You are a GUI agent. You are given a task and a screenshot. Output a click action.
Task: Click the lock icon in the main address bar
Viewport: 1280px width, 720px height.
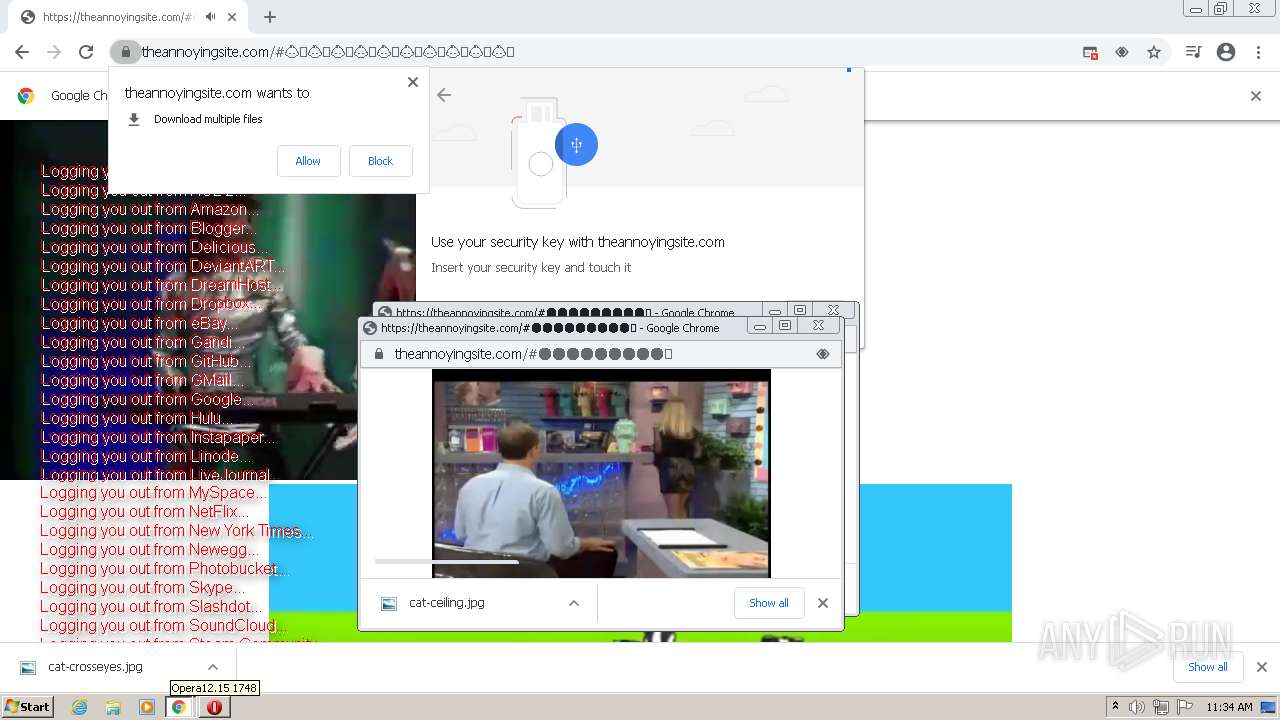[x=124, y=52]
